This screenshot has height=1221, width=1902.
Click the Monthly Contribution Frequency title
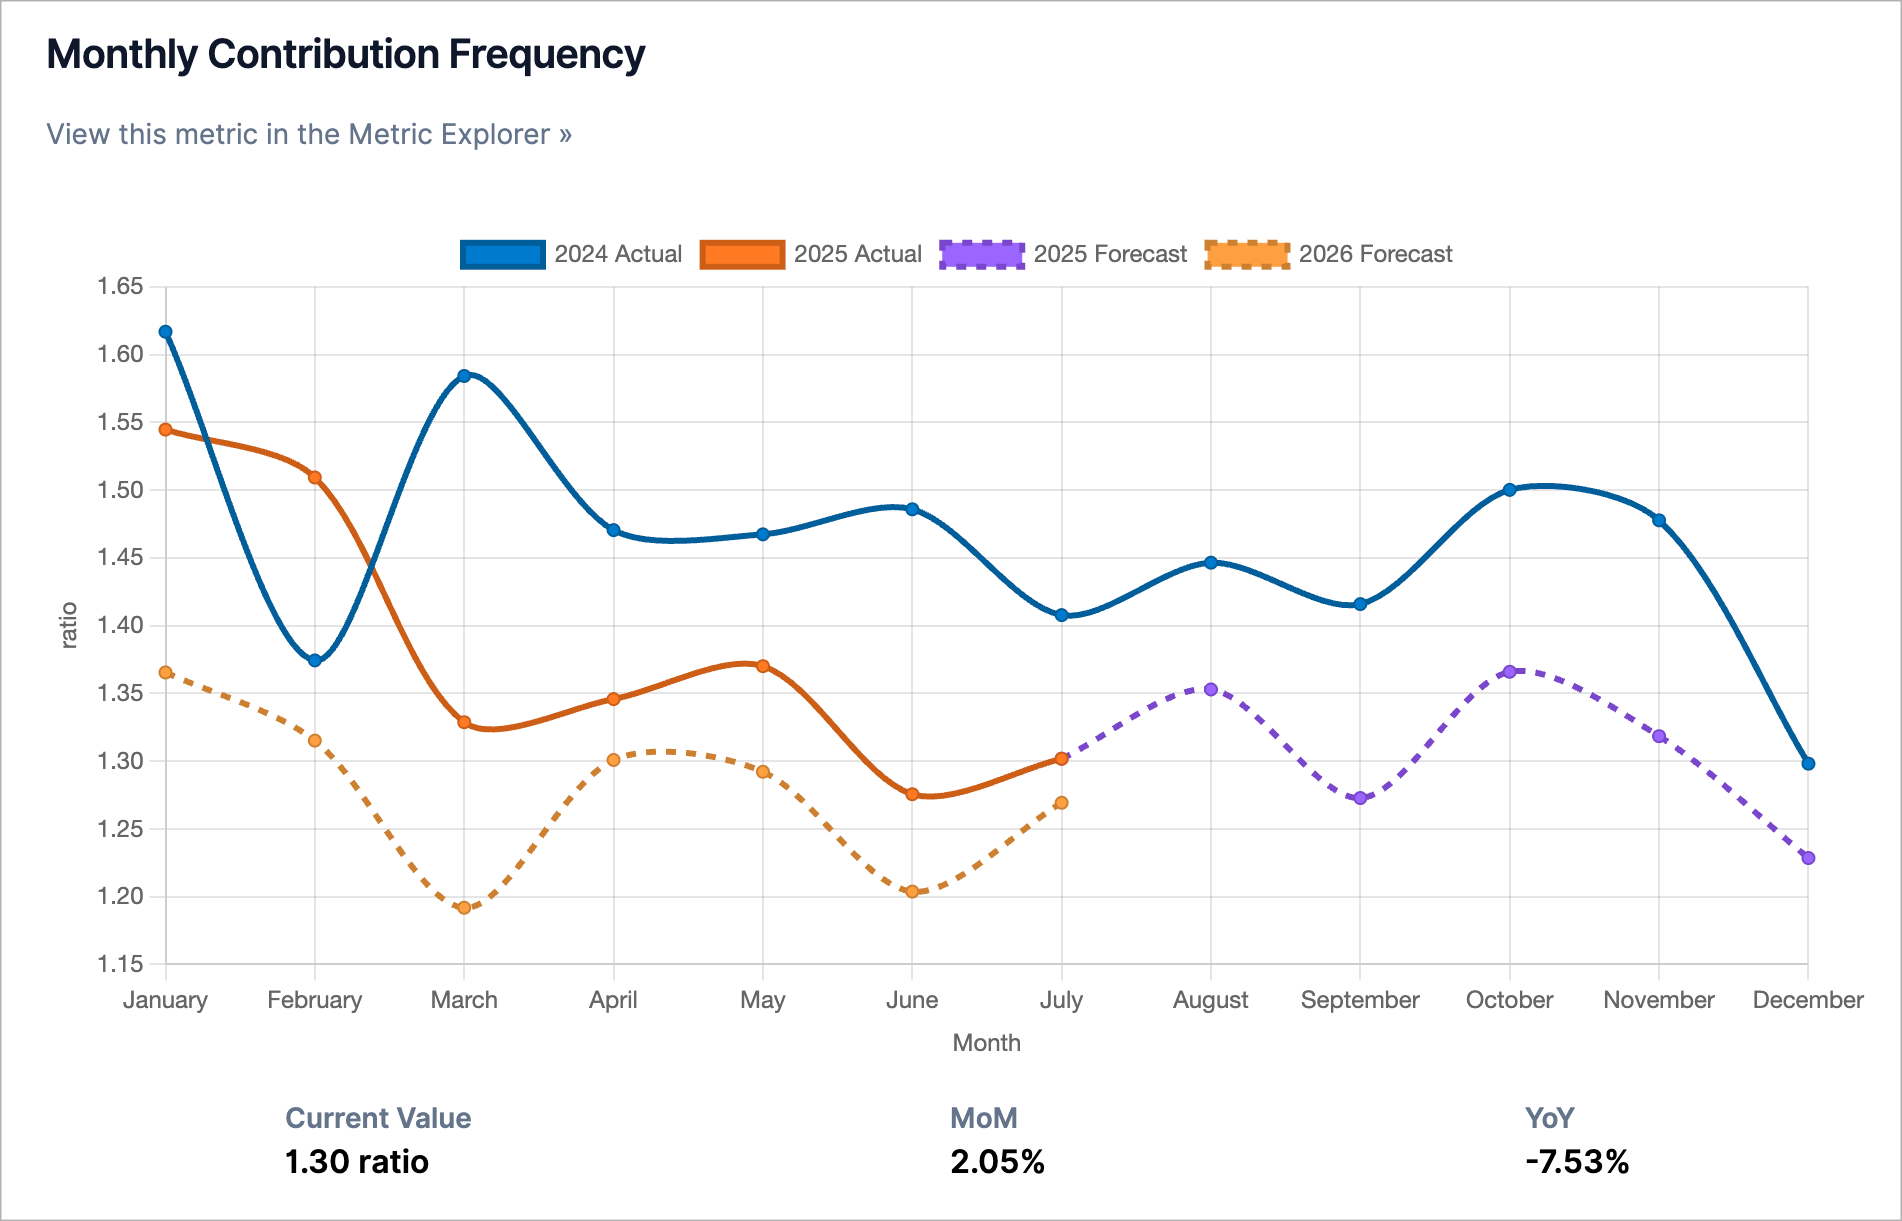346,54
